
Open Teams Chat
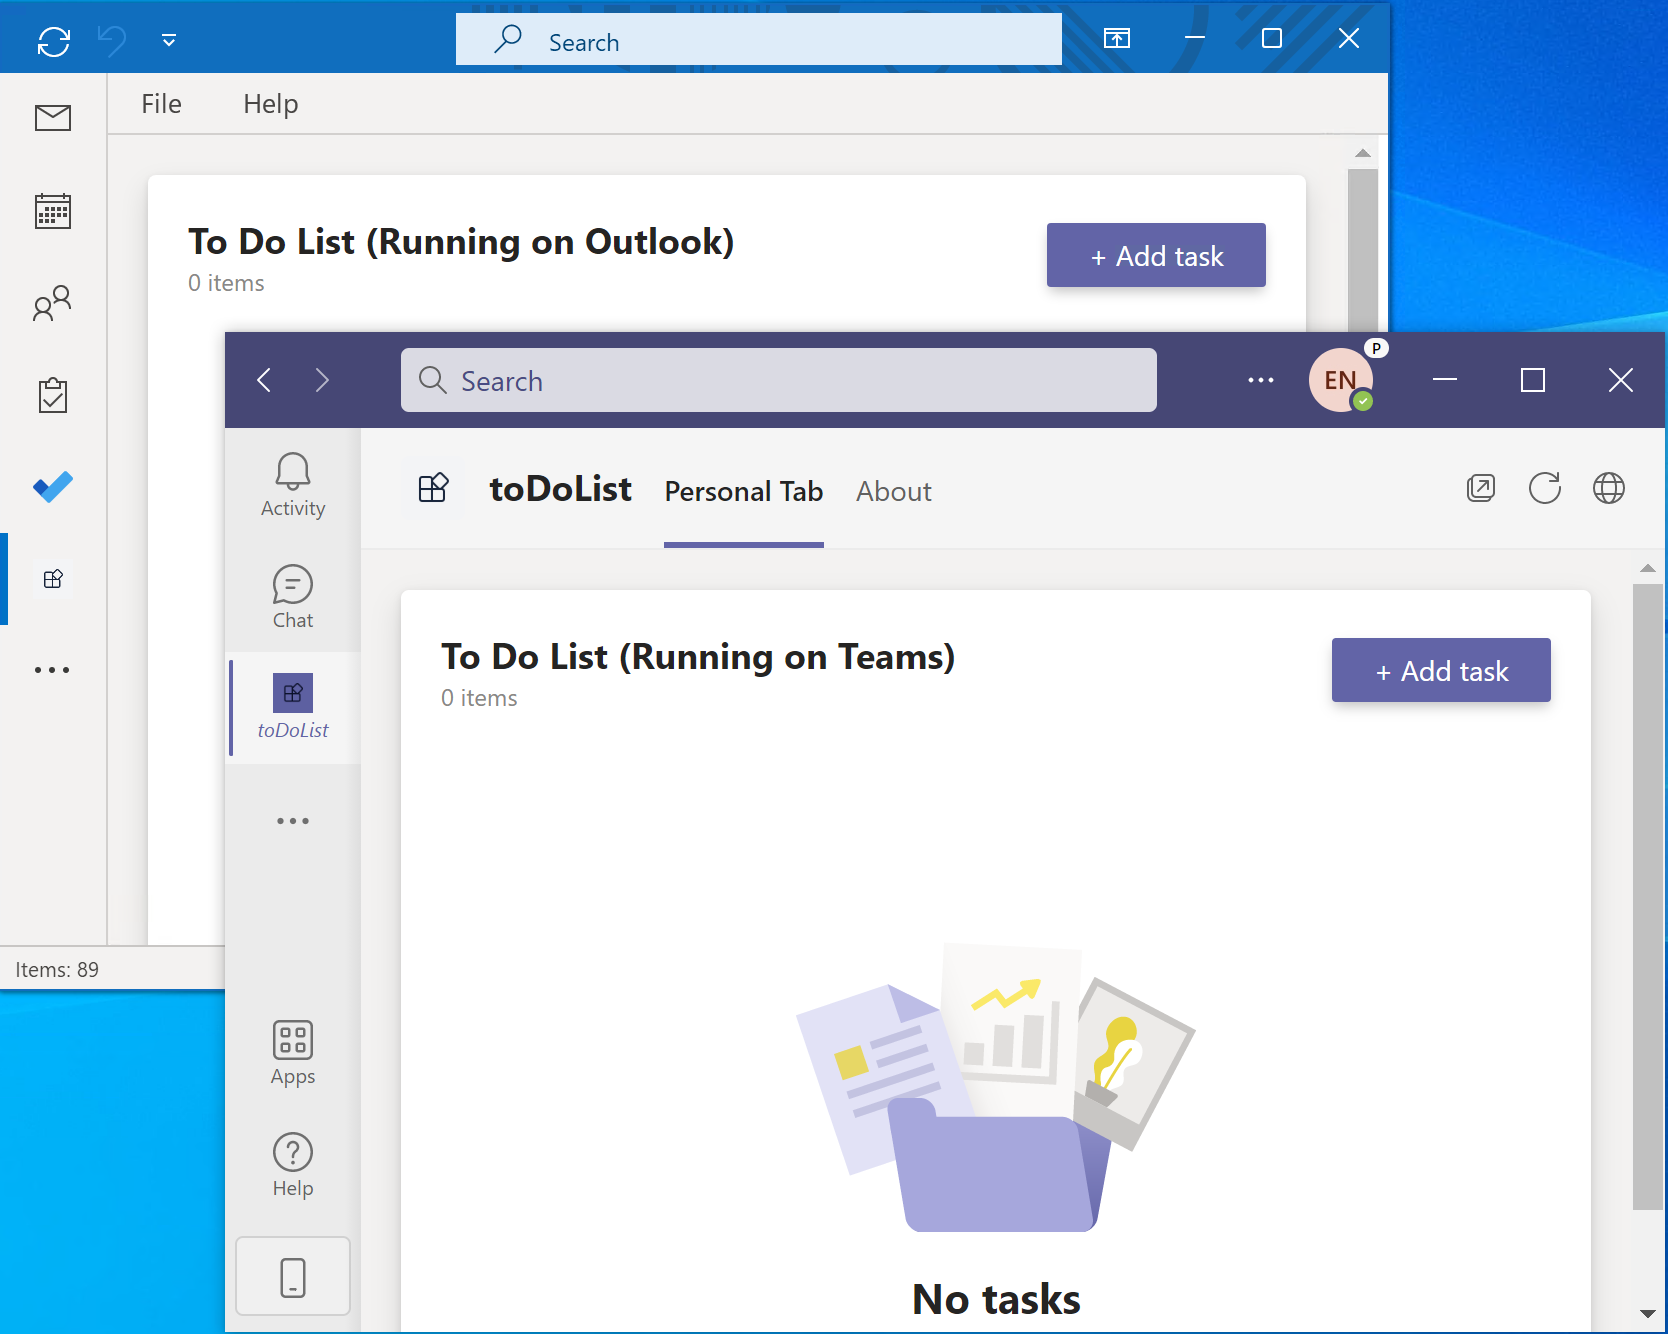293,598
